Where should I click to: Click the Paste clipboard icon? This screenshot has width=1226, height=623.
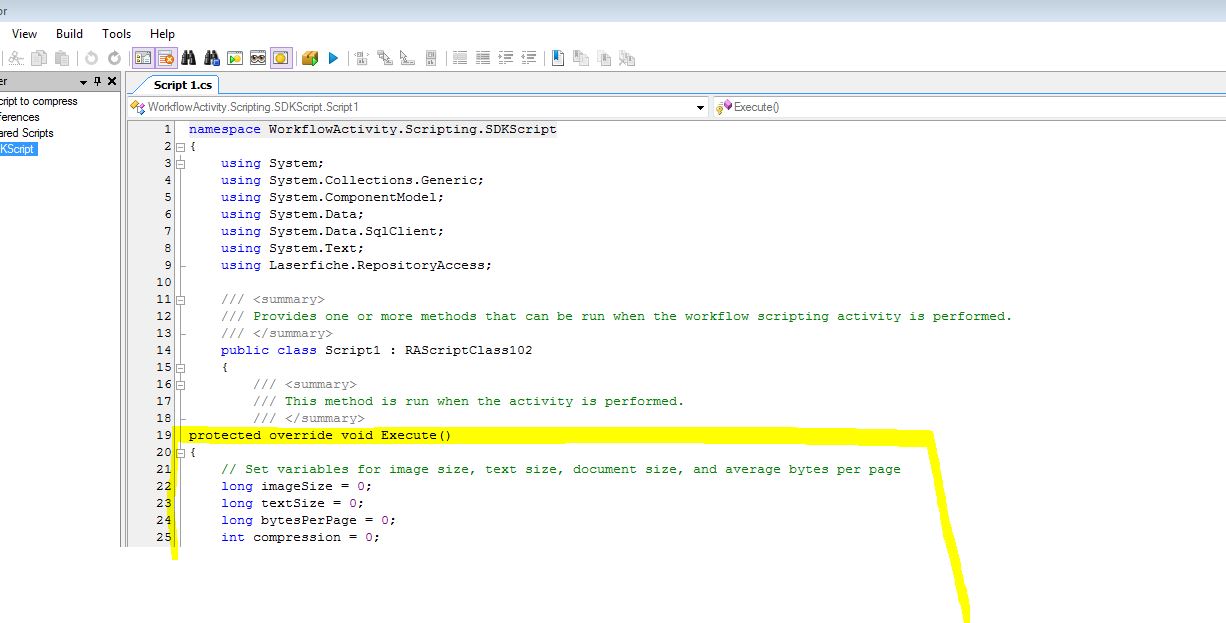62,58
